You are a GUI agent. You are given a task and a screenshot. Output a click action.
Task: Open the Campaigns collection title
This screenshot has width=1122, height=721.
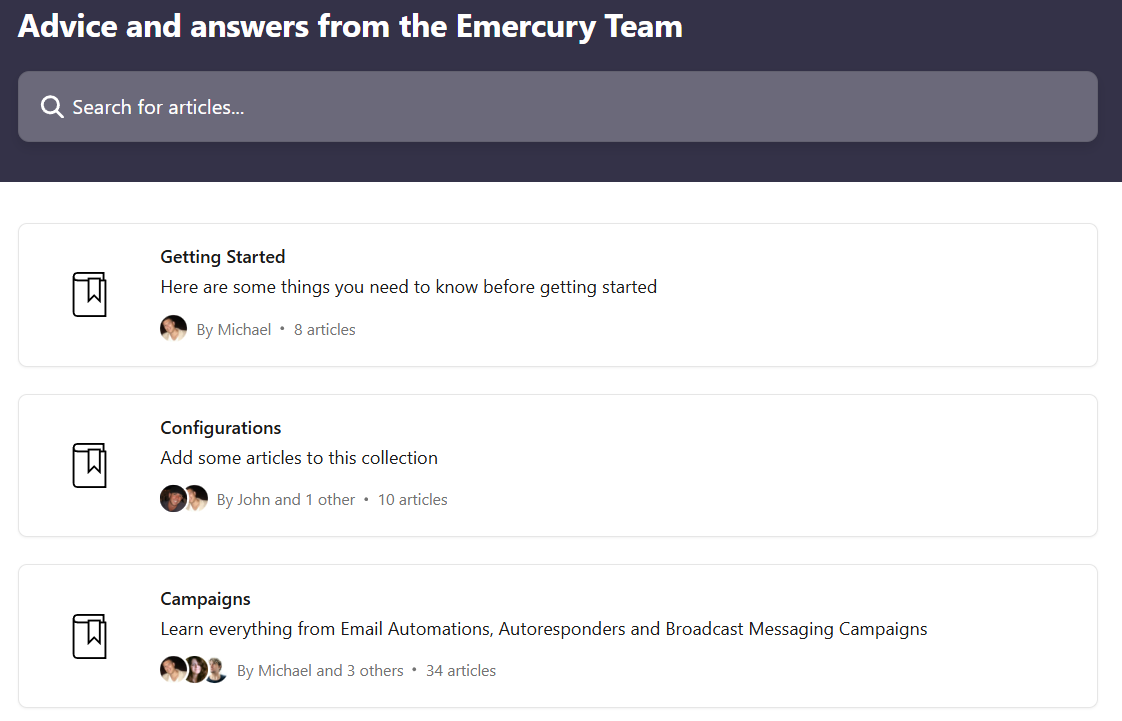(x=205, y=599)
